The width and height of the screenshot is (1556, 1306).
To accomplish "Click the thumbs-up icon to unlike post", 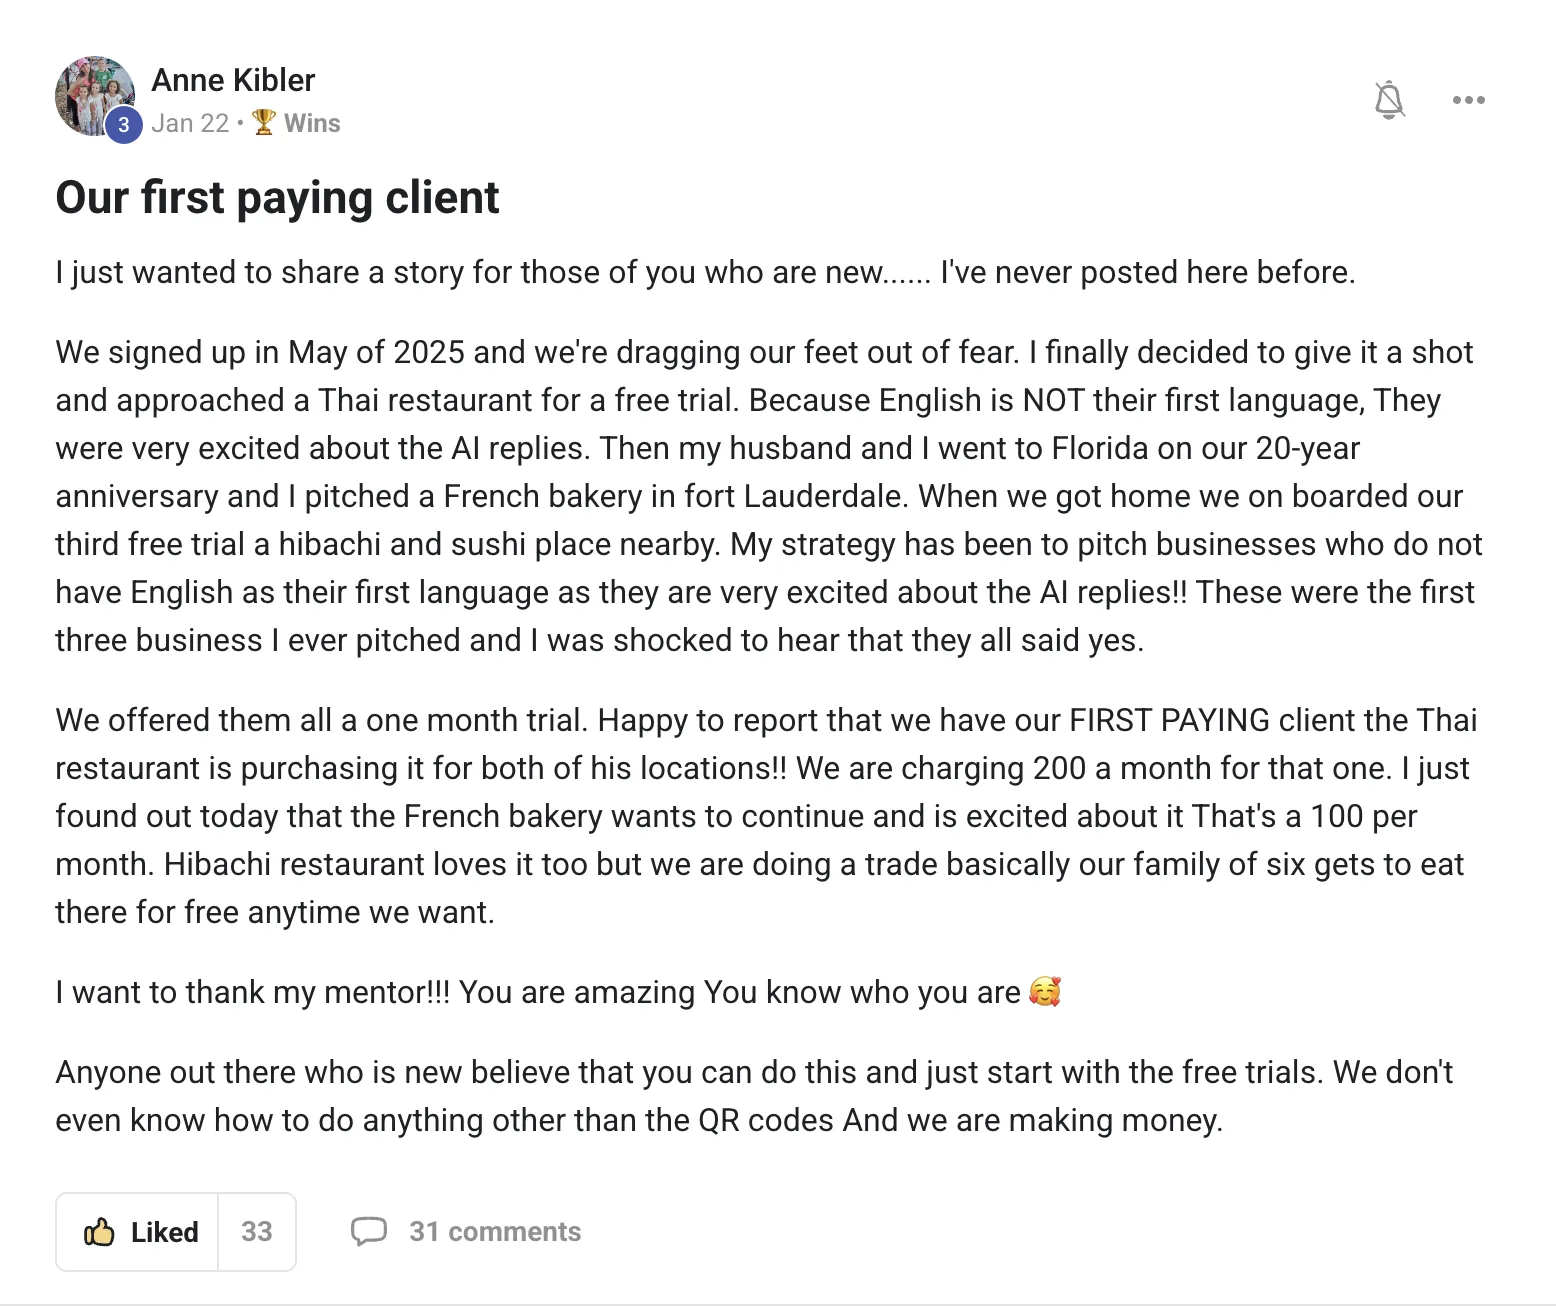I will (99, 1232).
